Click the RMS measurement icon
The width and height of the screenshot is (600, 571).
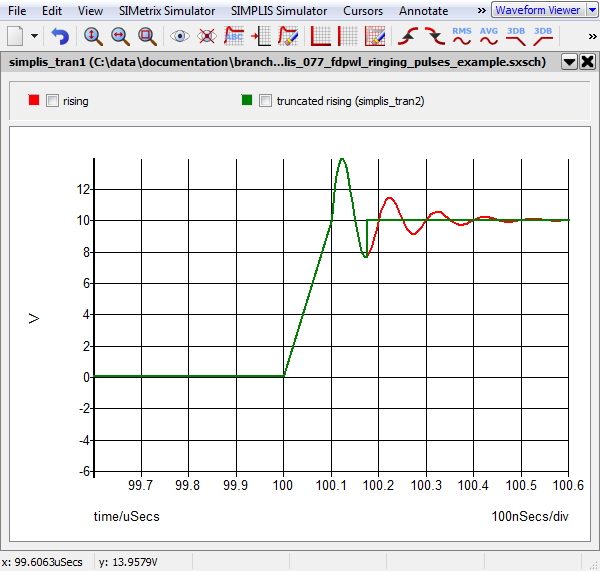[x=462, y=36]
